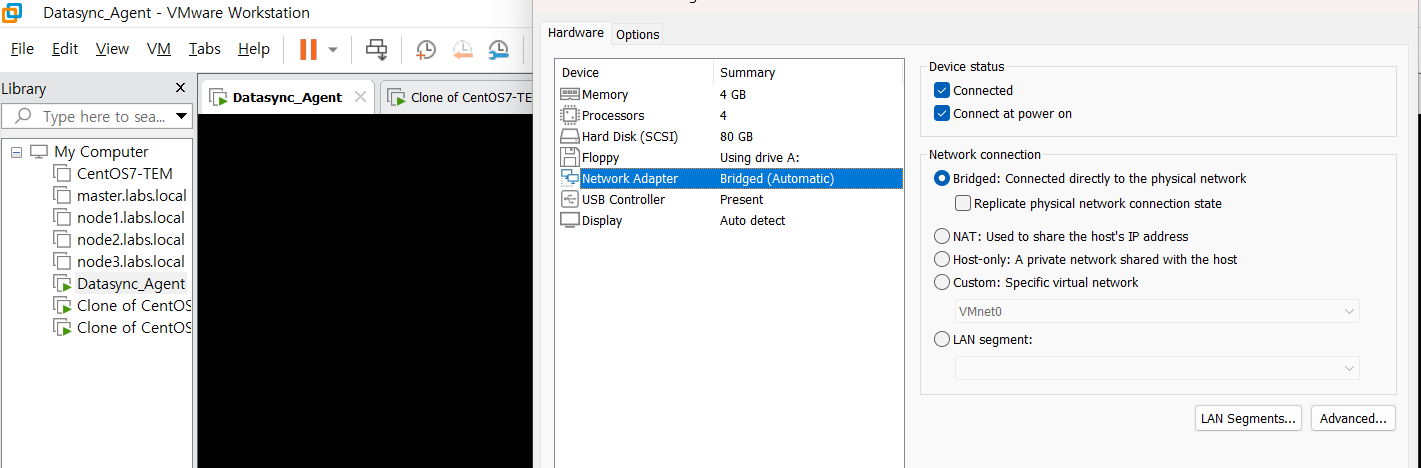Viewport: 1421px width, 468px height.
Task: Switch to the Options tab
Action: pyautogui.click(x=637, y=34)
